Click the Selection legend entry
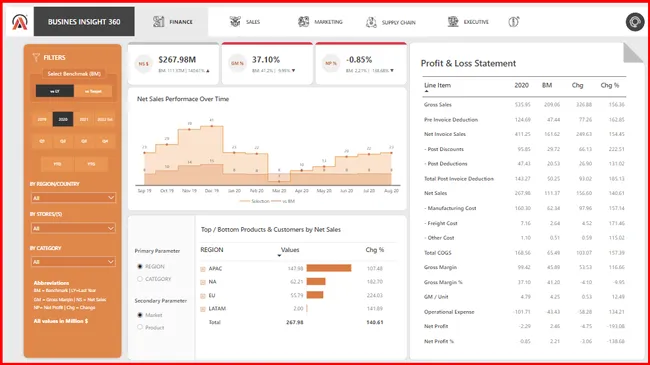The image size is (650, 365). (255, 201)
